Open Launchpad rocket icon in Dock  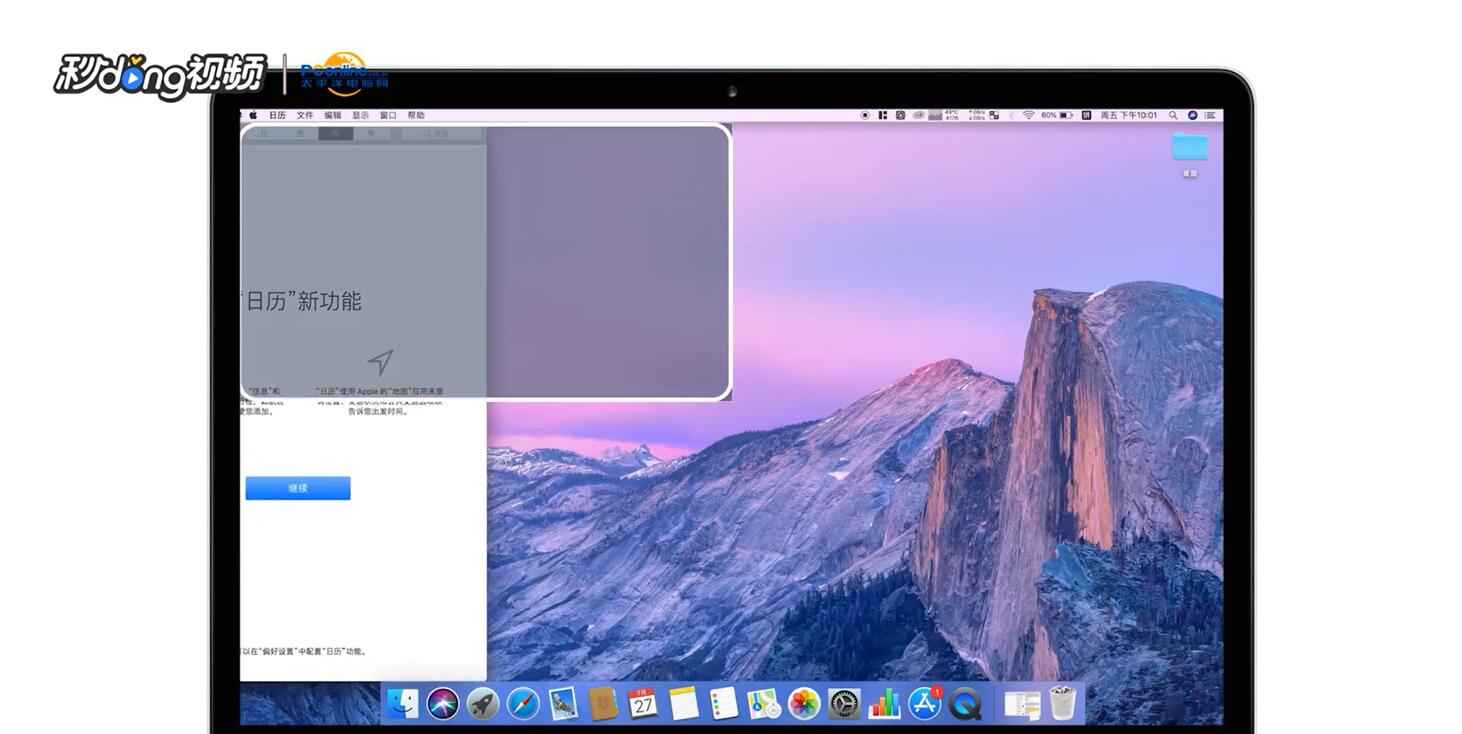[x=483, y=703]
